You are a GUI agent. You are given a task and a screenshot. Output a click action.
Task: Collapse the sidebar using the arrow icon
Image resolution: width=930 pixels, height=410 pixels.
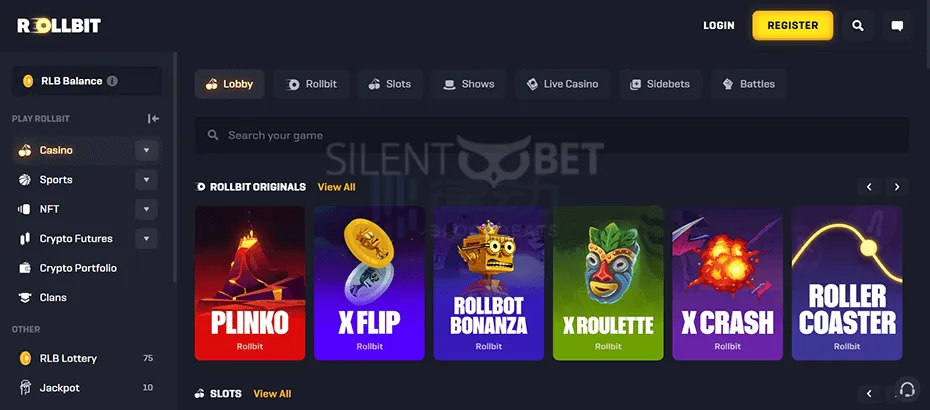click(153, 119)
